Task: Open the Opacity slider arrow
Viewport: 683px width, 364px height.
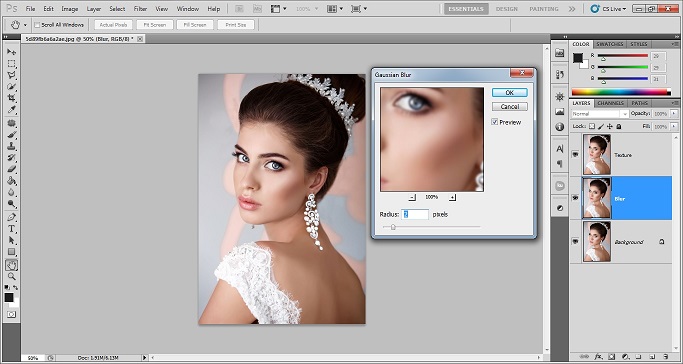Action: tap(674, 113)
